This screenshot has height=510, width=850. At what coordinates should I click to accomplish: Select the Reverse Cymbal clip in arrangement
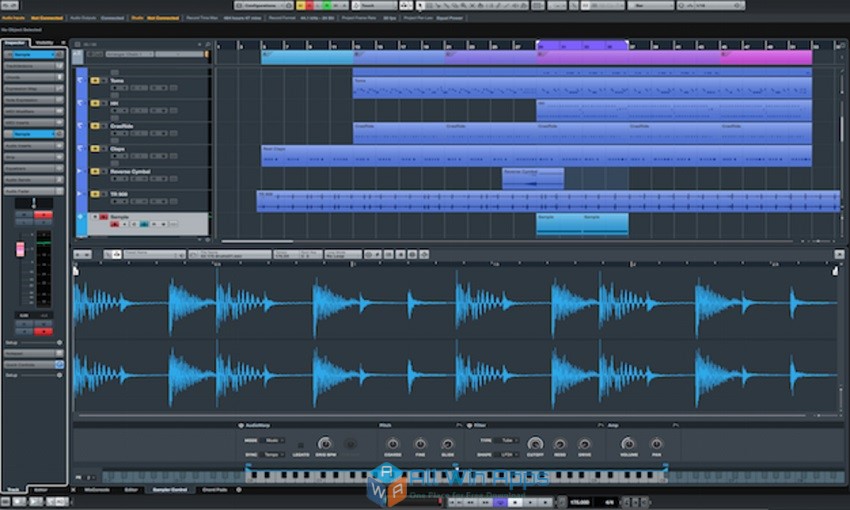[533, 178]
